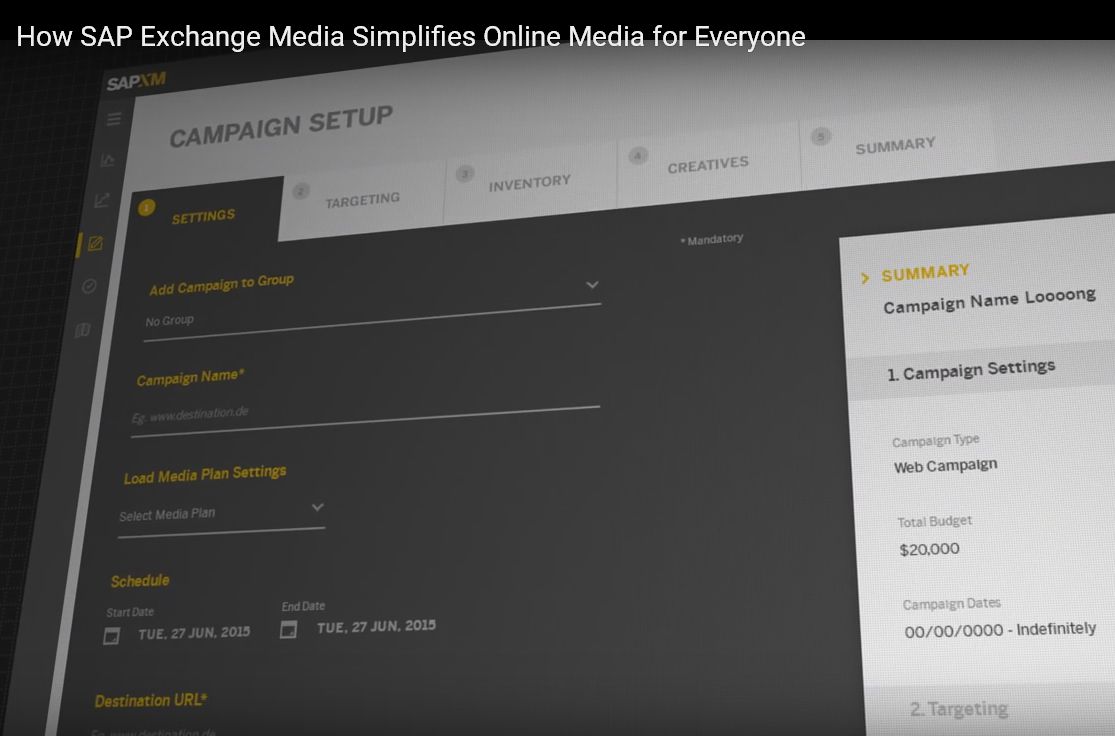The height and width of the screenshot is (736, 1115).
Task: Click the 'Load Media Plan Settings' label
Action: point(205,474)
